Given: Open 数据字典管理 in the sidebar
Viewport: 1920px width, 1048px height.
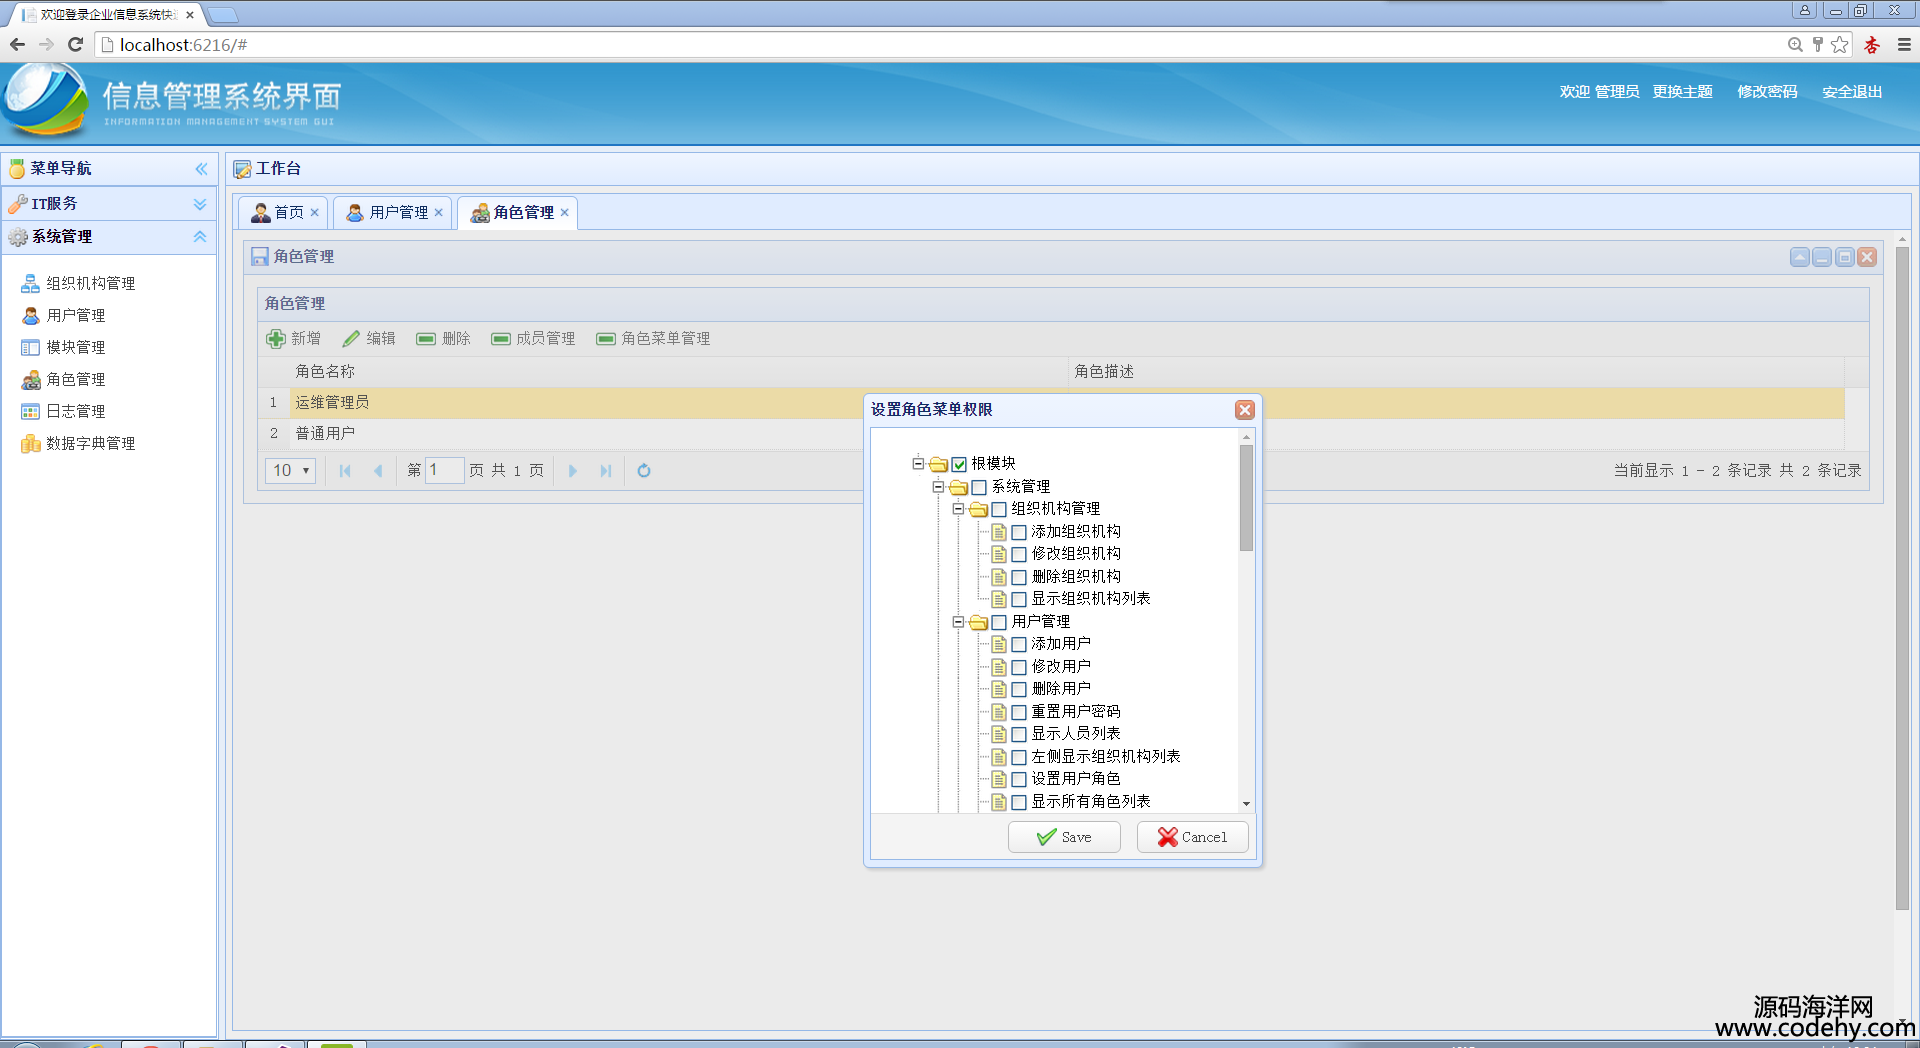Looking at the screenshot, I should [90, 444].
